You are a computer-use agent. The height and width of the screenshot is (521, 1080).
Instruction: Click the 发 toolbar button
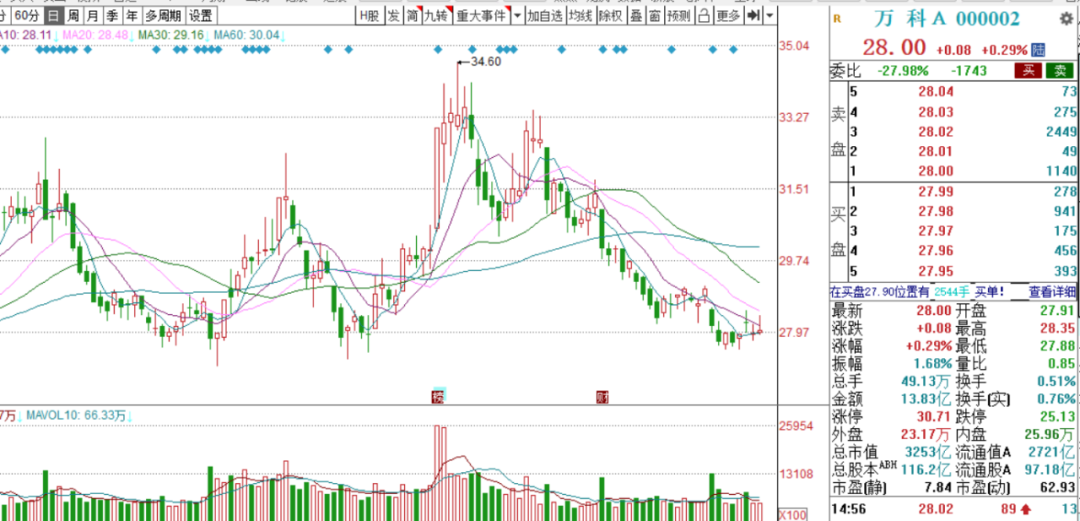(393, 15)
